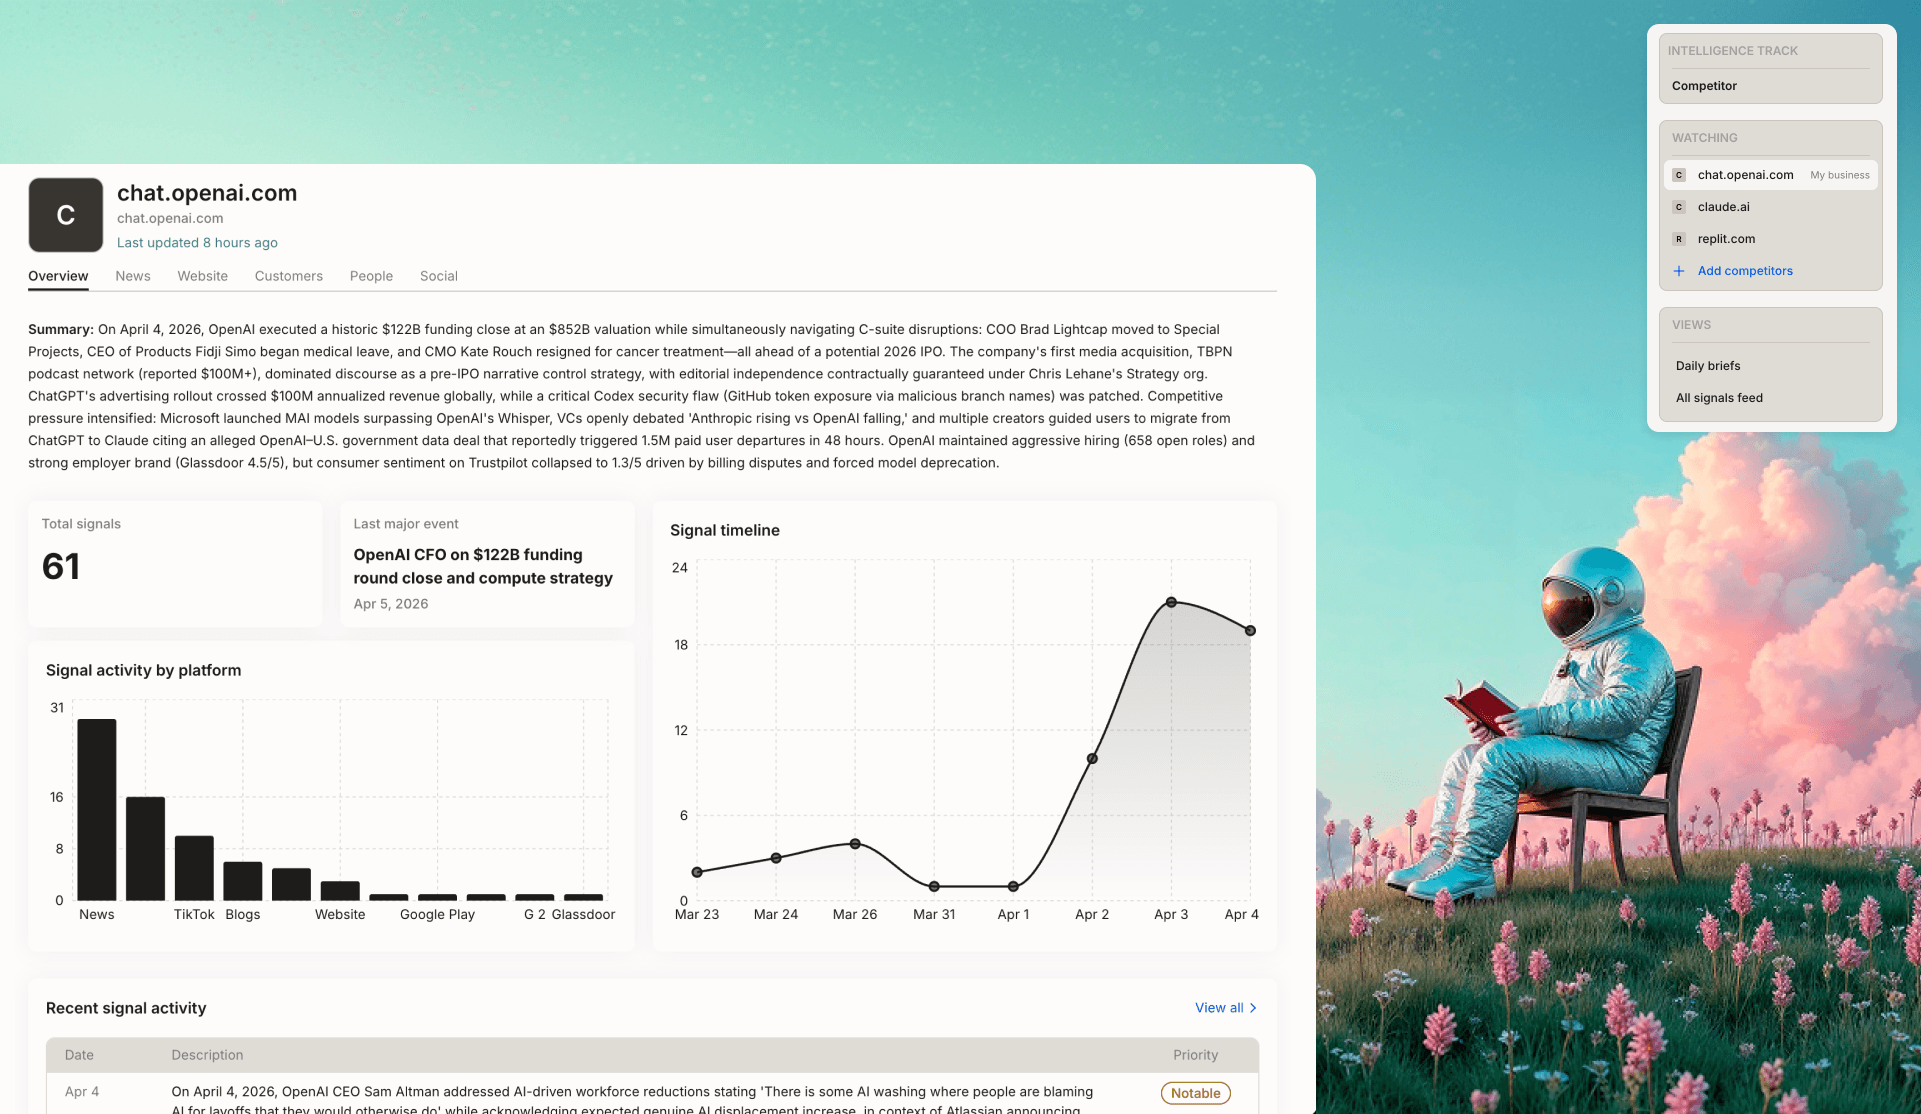This screenshot has width=1921, height=1114.
Task: Click the replit.com favicon in Watching
Action: coord(1679,239)
